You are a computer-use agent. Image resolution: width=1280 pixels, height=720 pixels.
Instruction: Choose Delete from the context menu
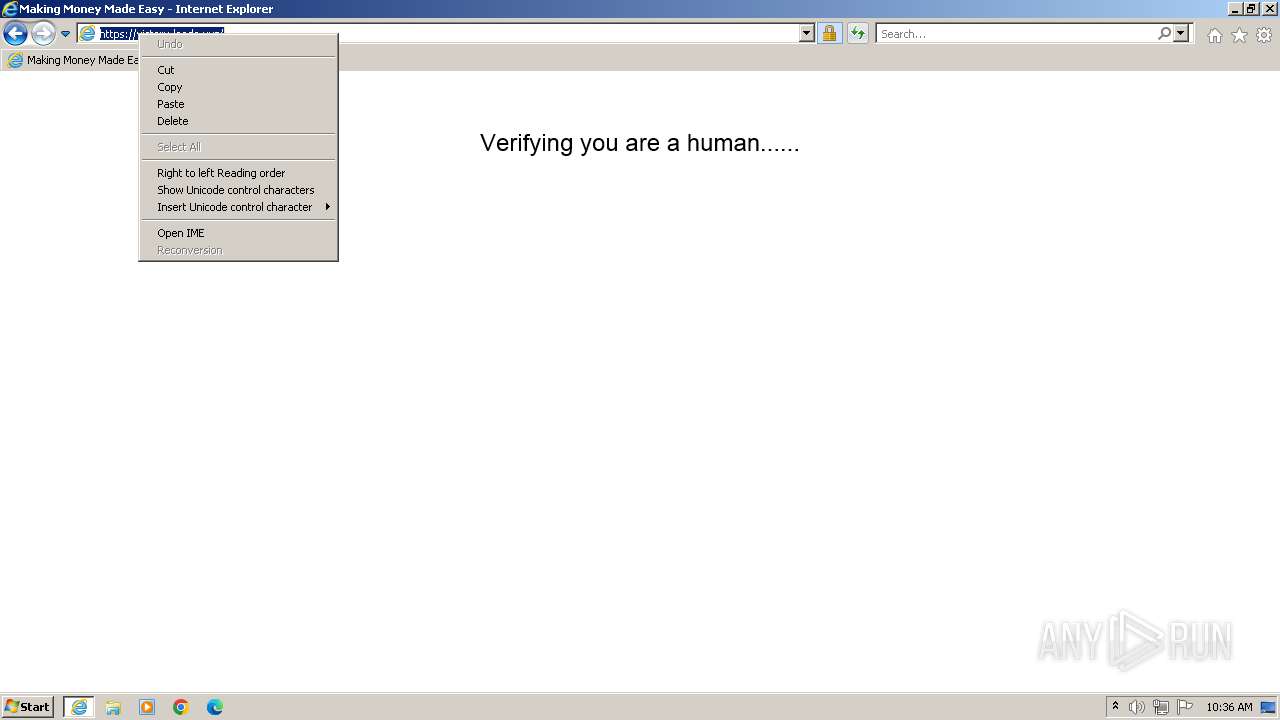click(237, 121)
